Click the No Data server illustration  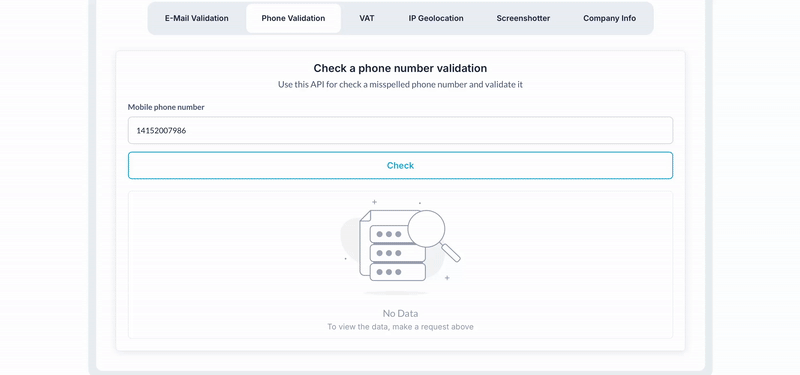(x=401, y=247)
